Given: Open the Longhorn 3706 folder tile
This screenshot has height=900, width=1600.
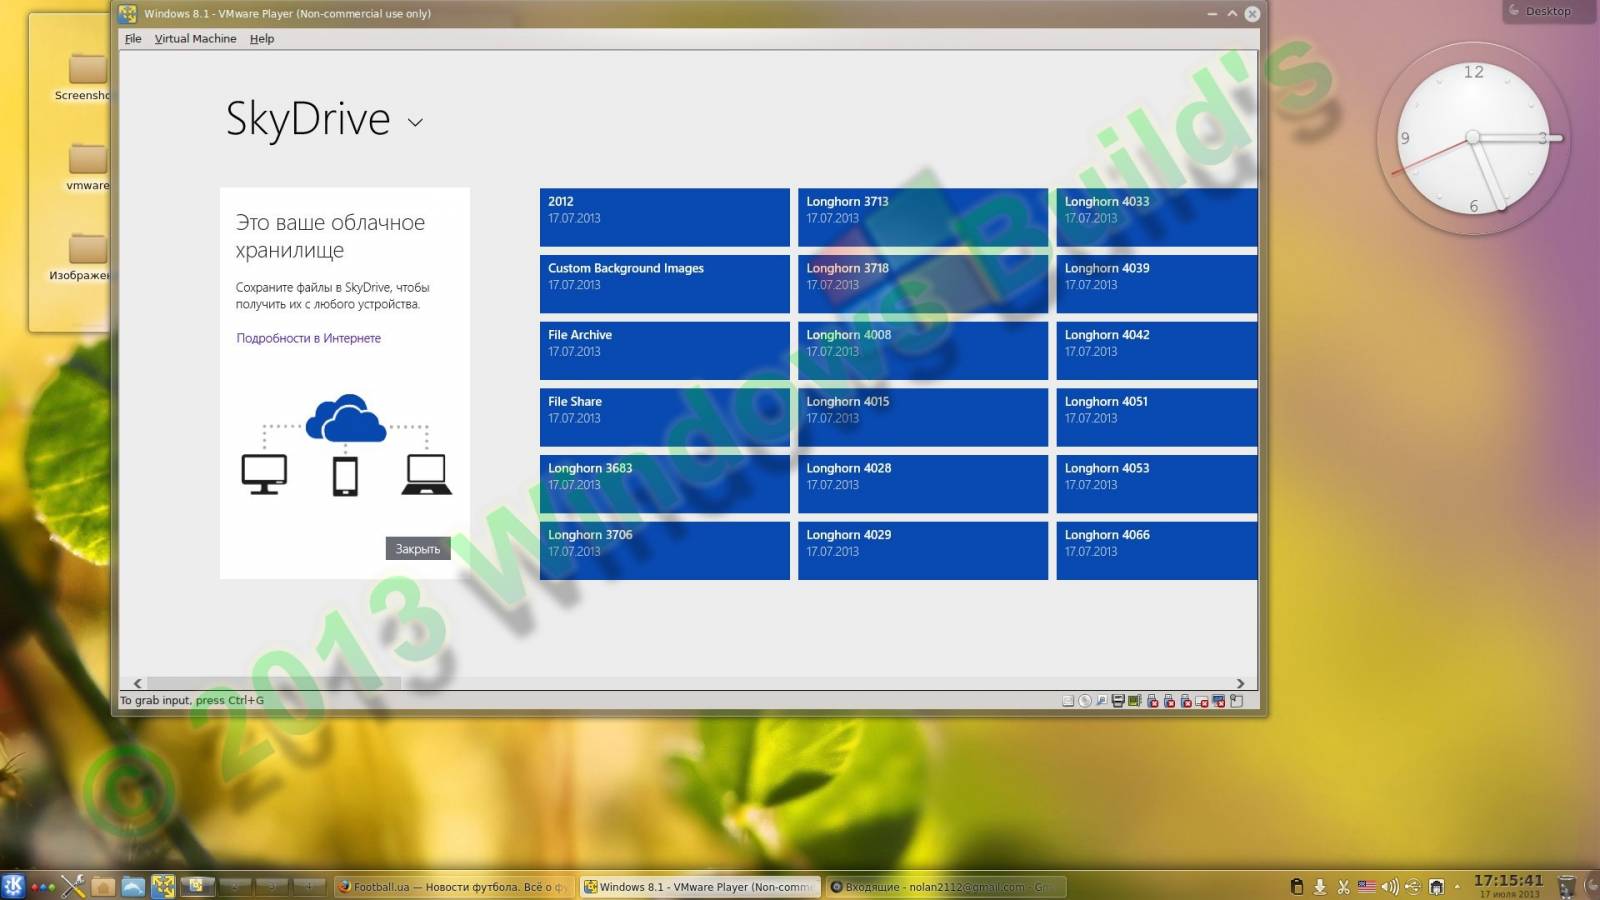Looking at the screenshot, I should pos(664,550).
